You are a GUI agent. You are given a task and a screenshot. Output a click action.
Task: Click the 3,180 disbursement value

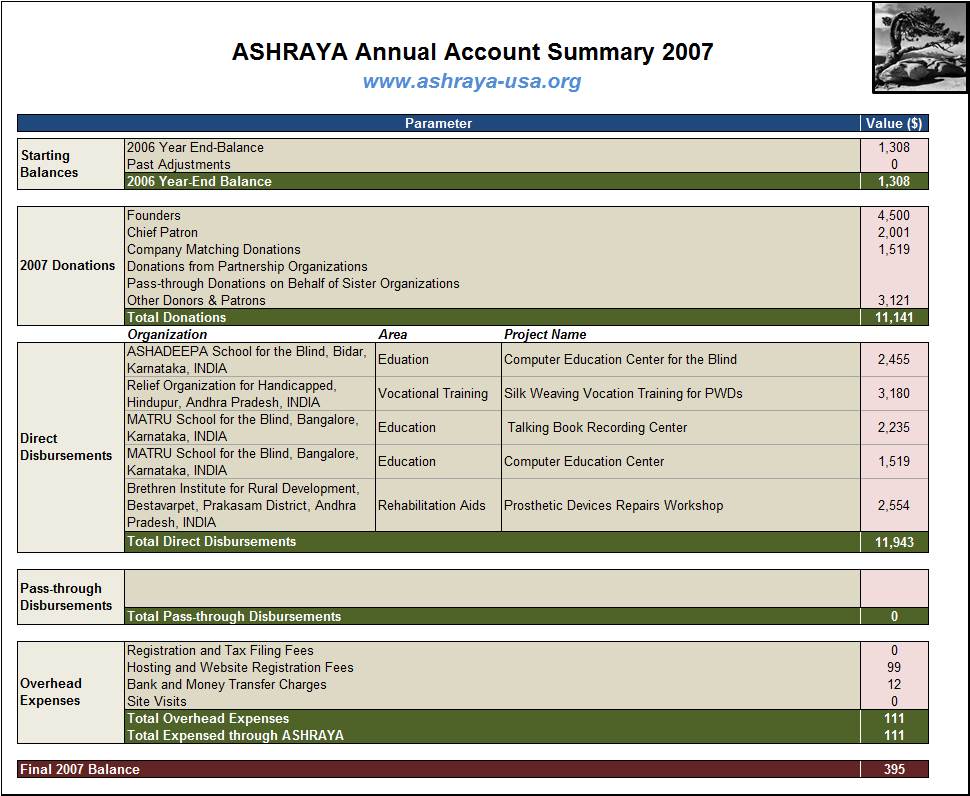click(x=894, y=393)
